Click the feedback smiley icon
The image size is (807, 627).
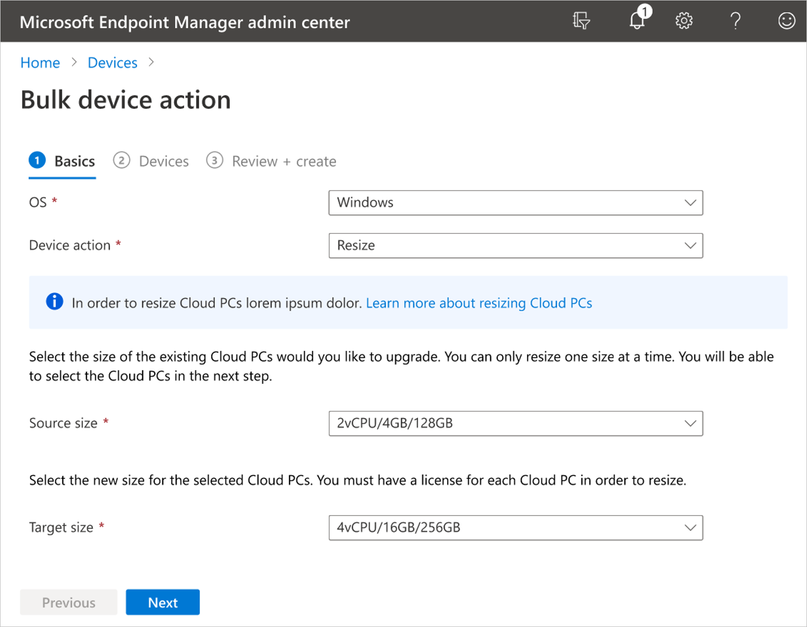[x=786, y=21]
